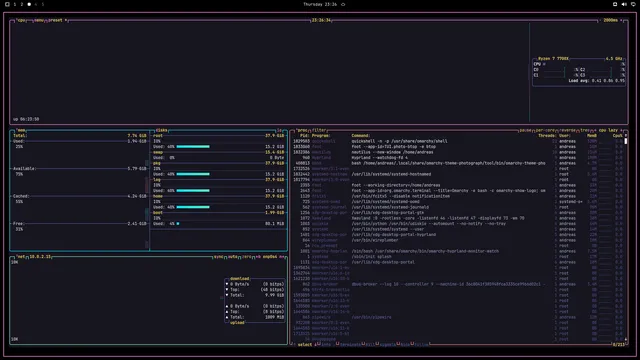This screenshot has height=360, width=640.
Task: Toggle auto scaling in net box
Action: (x=233, y=257)
